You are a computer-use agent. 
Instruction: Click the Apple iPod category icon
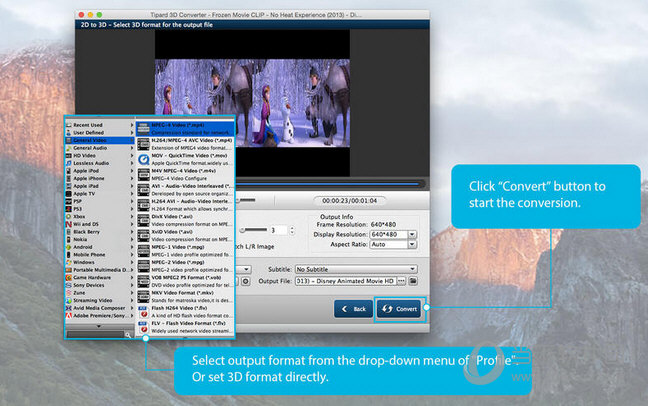tap(69, 171)
